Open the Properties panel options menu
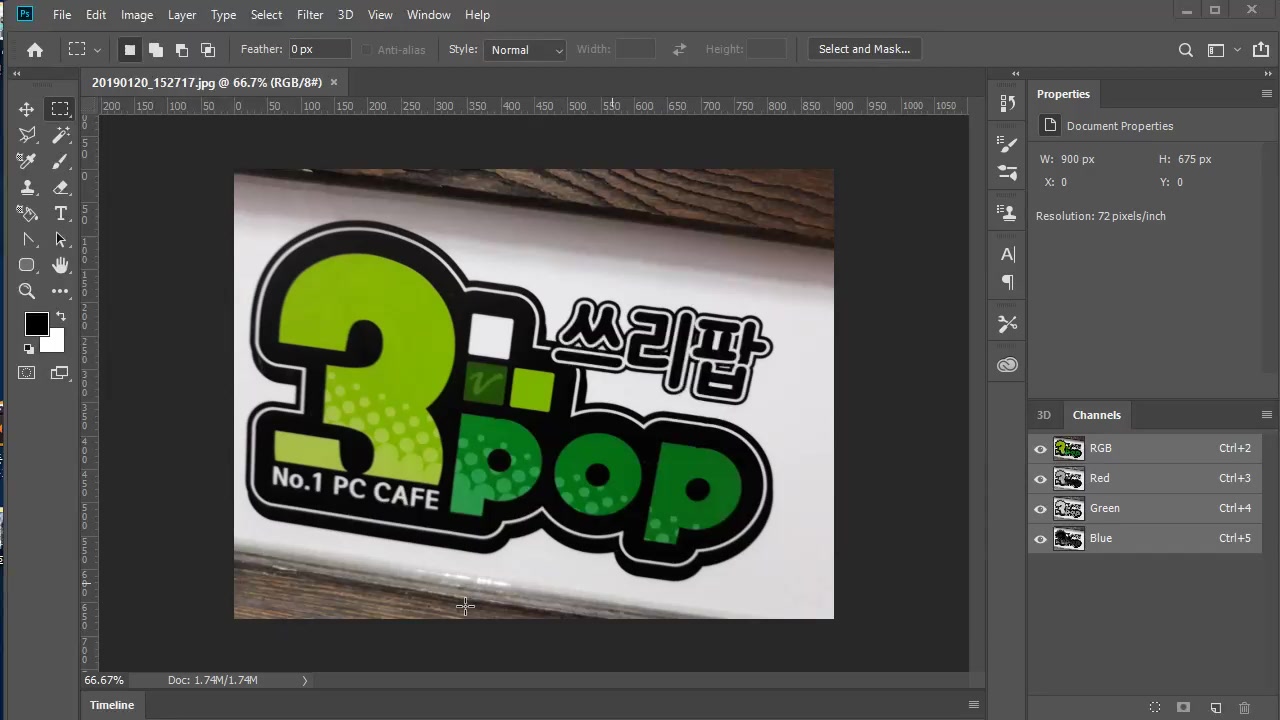Image resolution: width=1280 pixels, height=720 pixels. pyautogui.click(x=1266, y=94)
